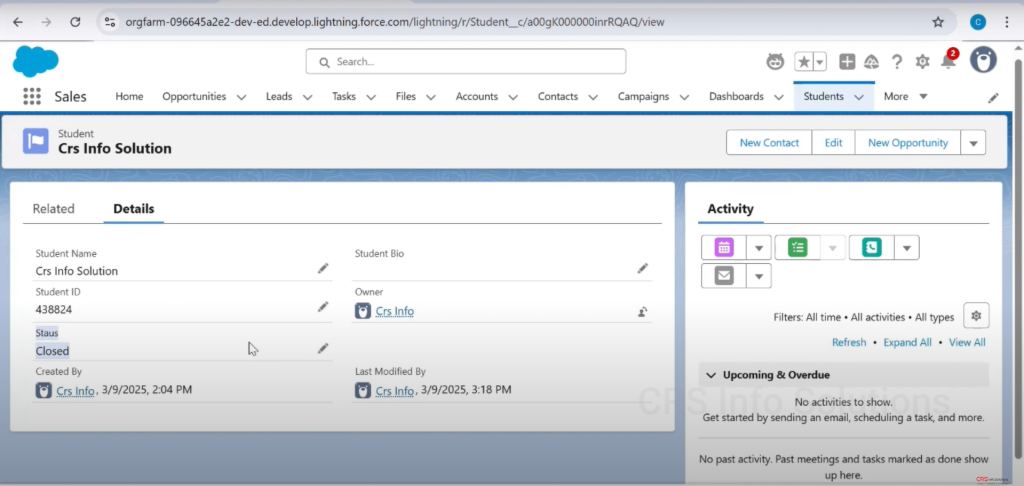Open the Setup gear icon
Viewport: 1024px width, 486px height.
[x=922, y=62]
